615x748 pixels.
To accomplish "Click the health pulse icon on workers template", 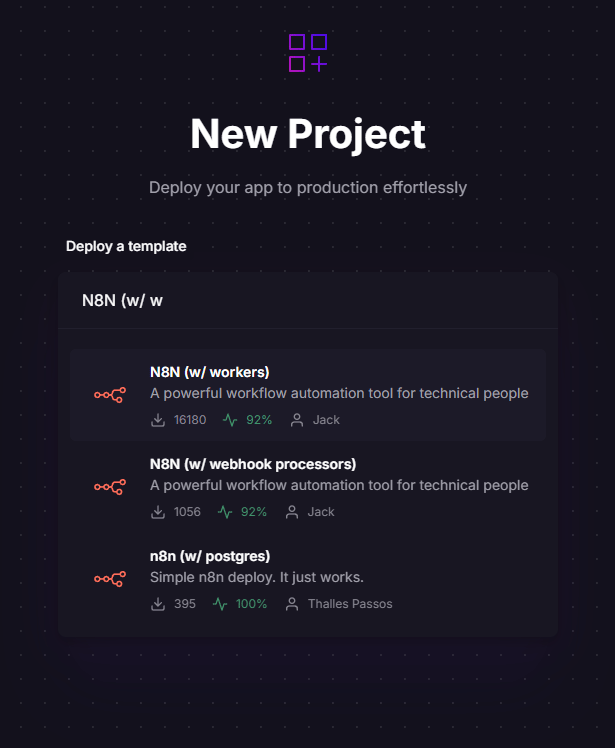I will point(230,420).
